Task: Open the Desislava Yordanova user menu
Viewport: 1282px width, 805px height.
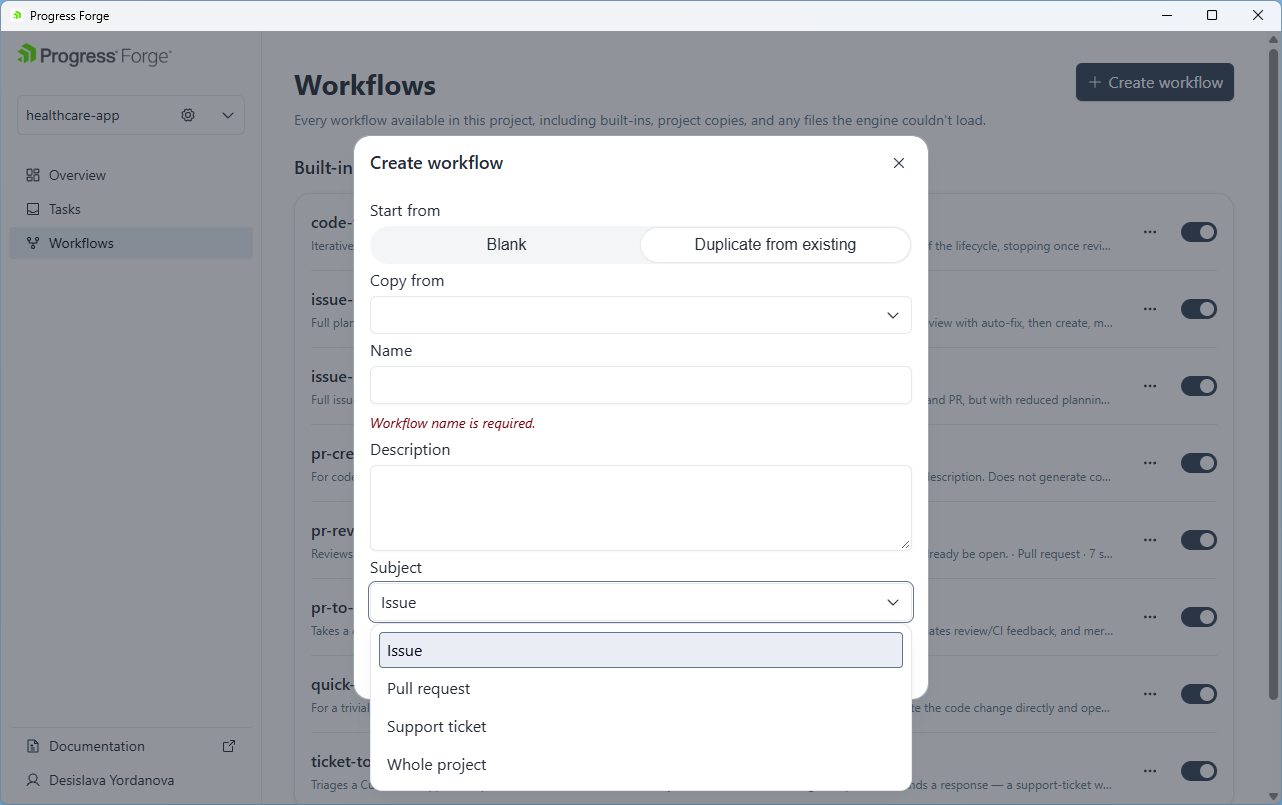Action: click(x=131, y=780)
